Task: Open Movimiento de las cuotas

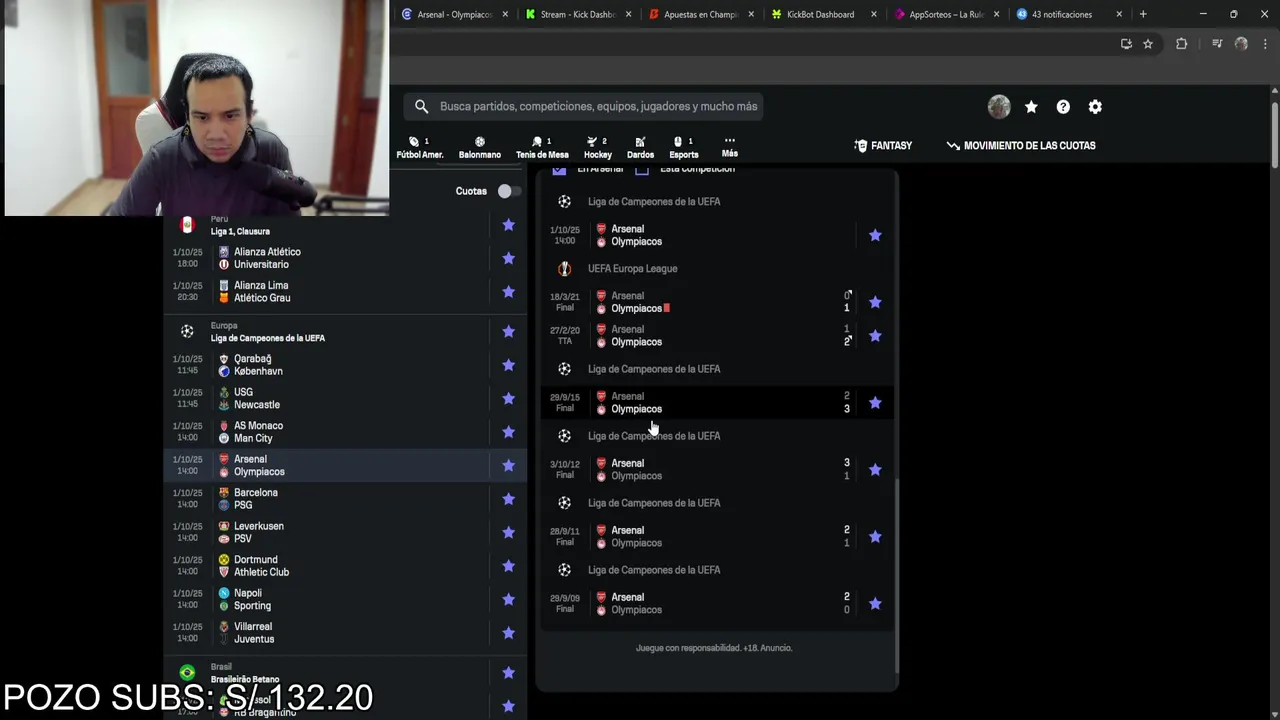Action: coord(1021,145)
